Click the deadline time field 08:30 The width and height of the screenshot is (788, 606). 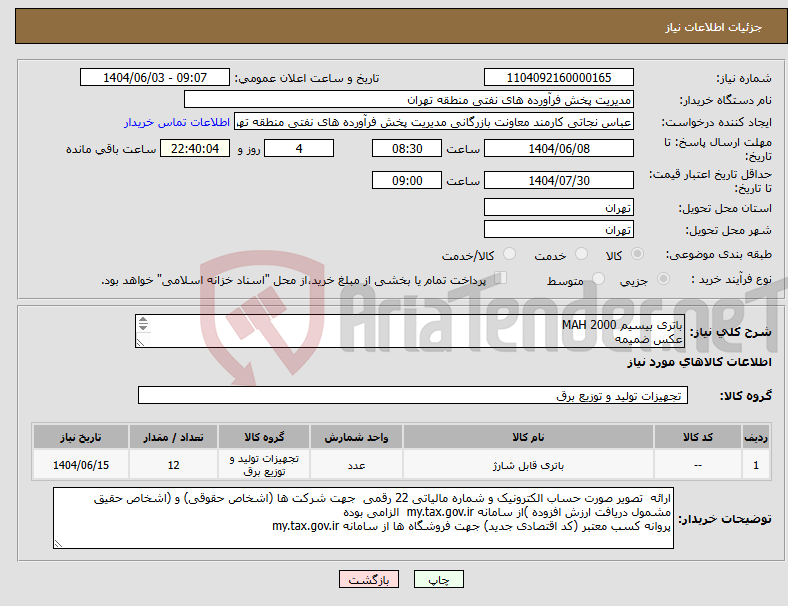407,149
